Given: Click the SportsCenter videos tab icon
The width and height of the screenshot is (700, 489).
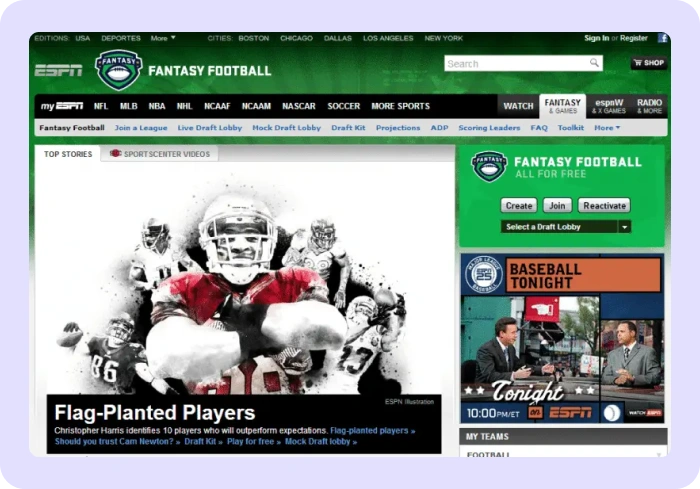Looking at the screenshot, I should [x=116, y=153].
